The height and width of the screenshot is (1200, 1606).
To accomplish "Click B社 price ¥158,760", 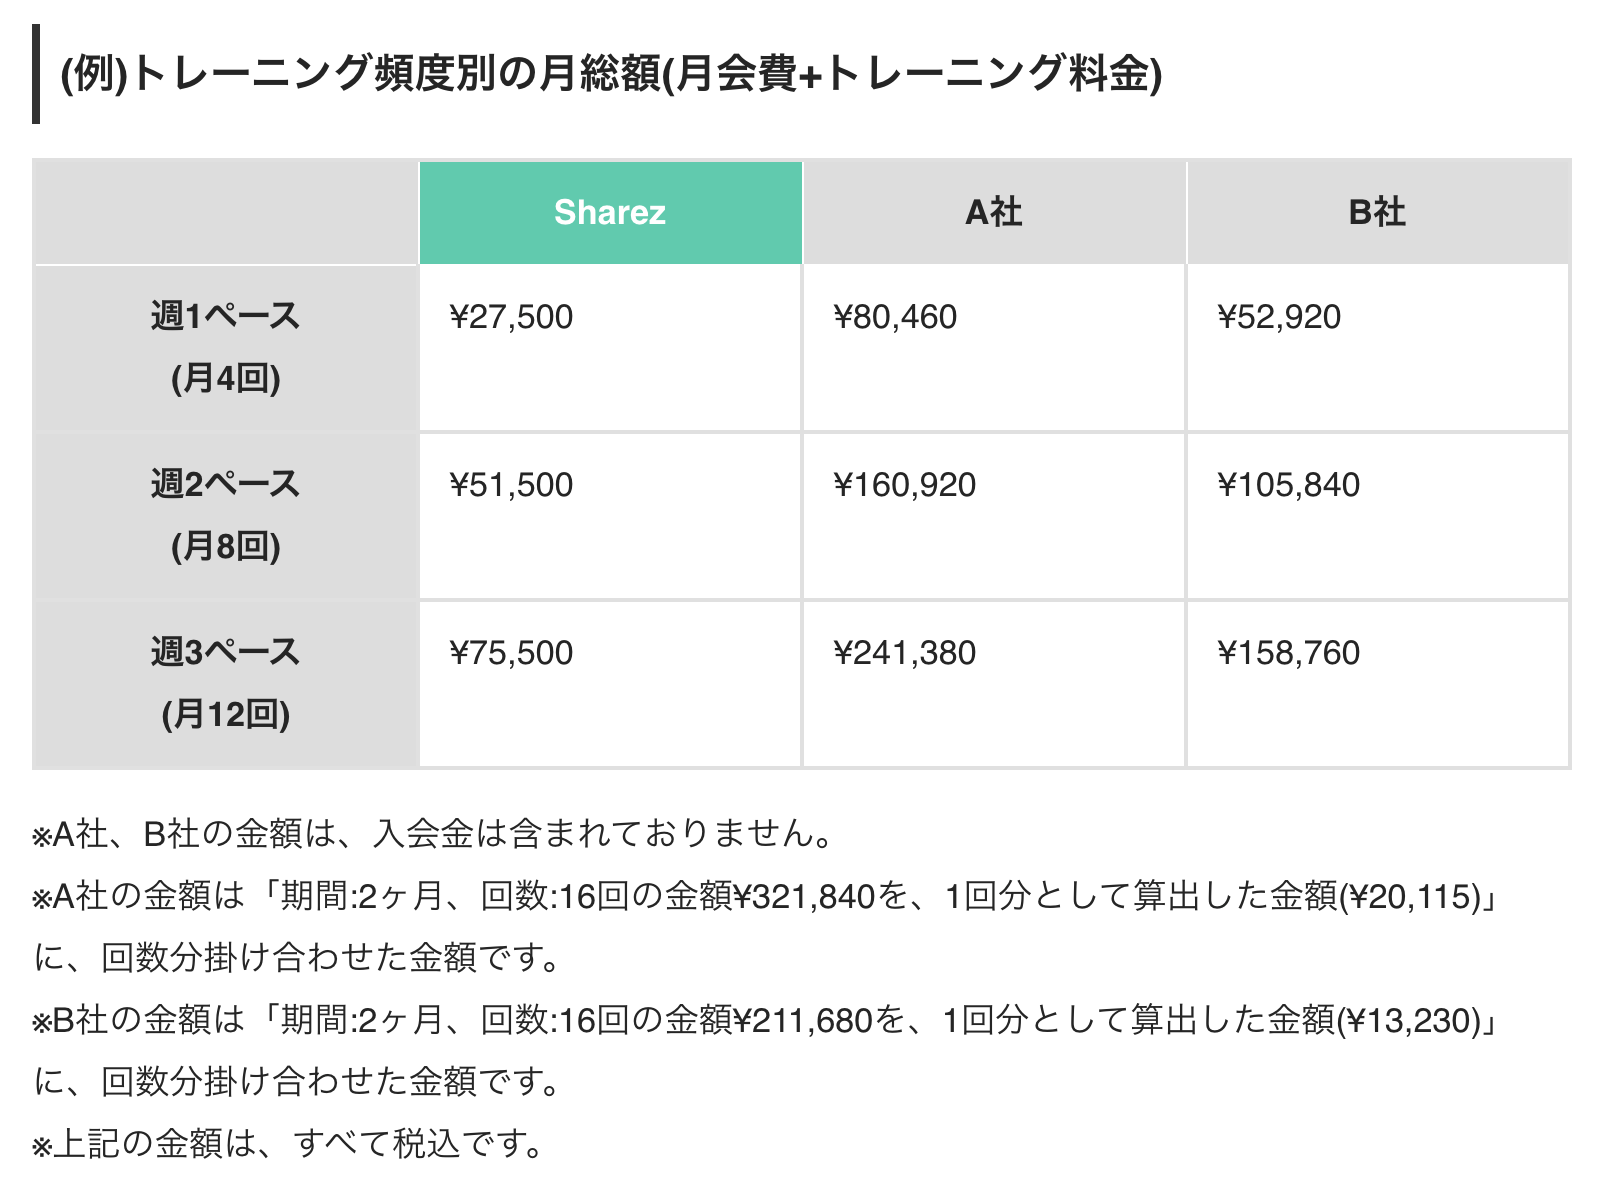I will tap(1288, 653).
